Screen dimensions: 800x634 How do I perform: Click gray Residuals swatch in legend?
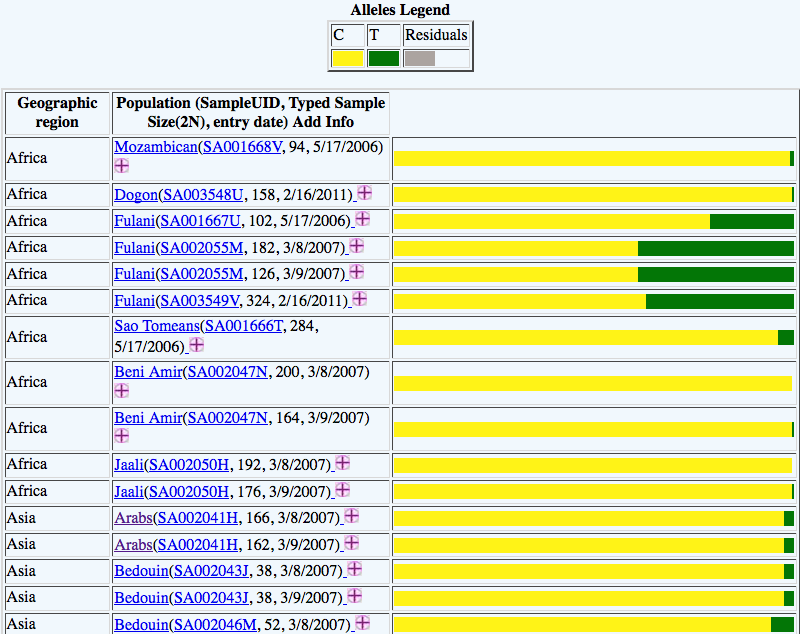[x=419, y=58]
